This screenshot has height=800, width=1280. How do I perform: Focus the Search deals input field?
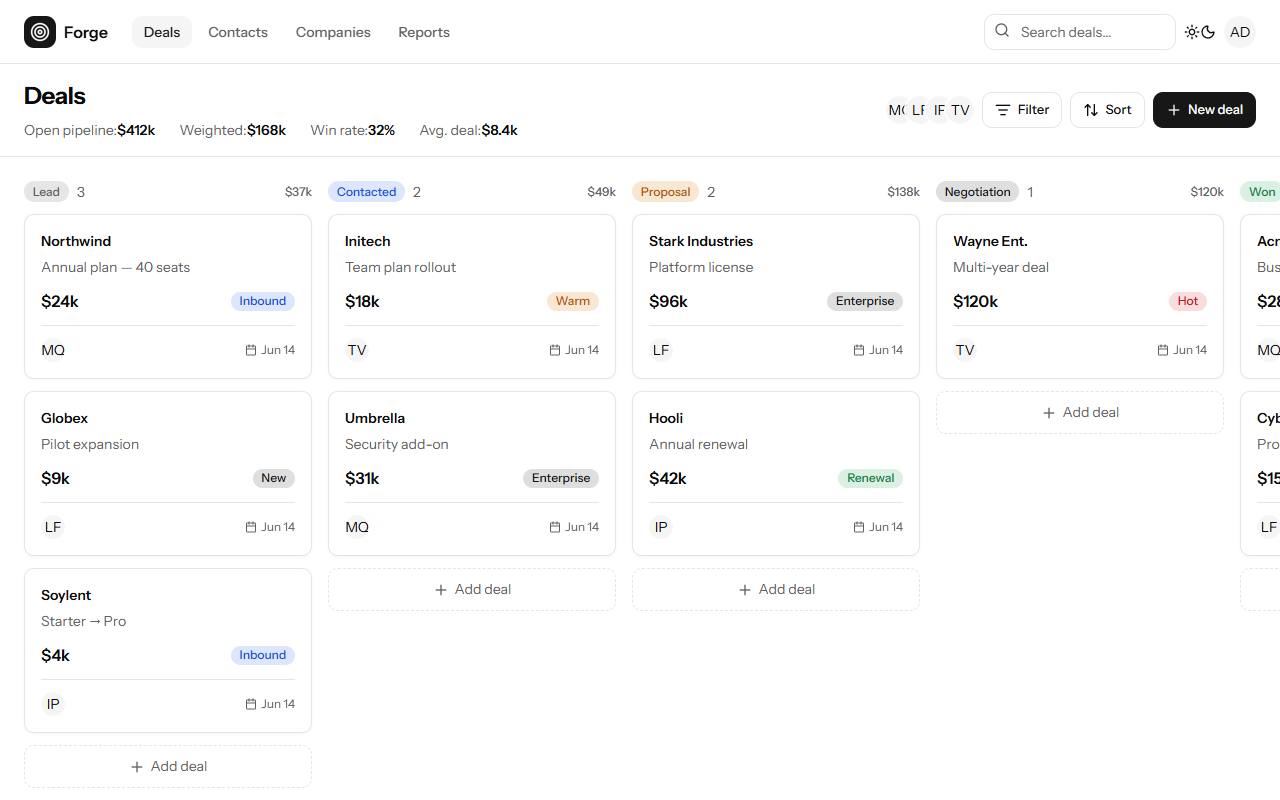(1079, 32)
